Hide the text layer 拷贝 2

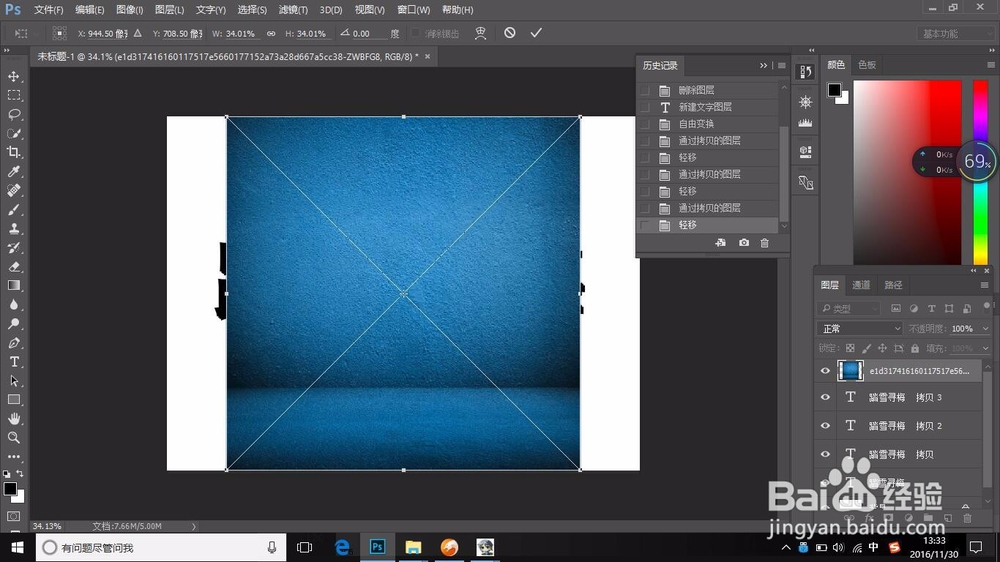(x=825, y=425)
